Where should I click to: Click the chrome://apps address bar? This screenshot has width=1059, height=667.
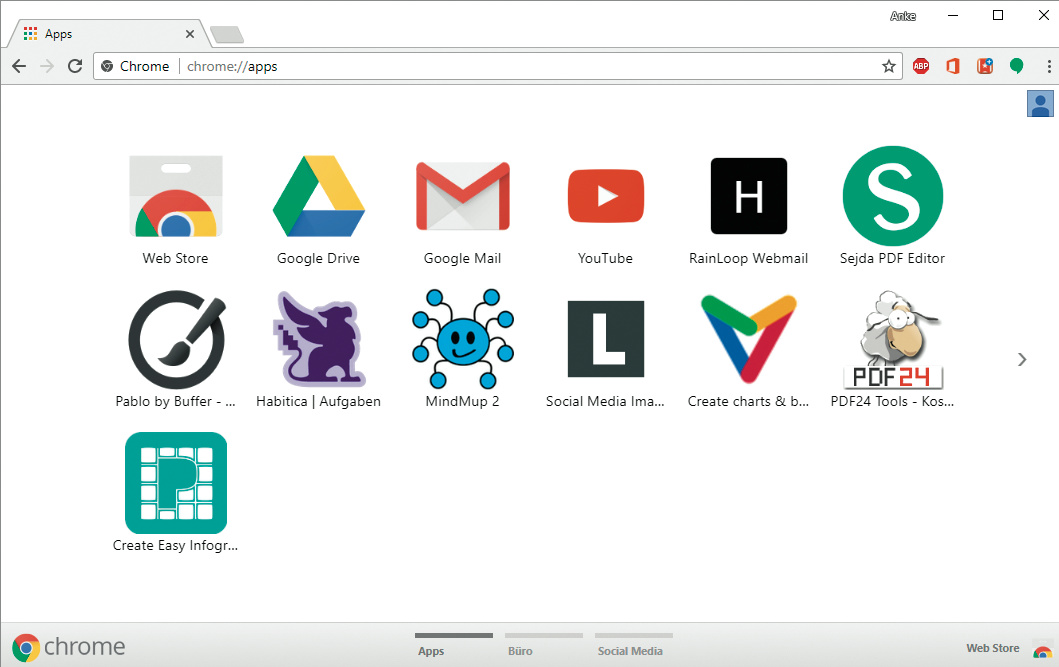[500, 66]
